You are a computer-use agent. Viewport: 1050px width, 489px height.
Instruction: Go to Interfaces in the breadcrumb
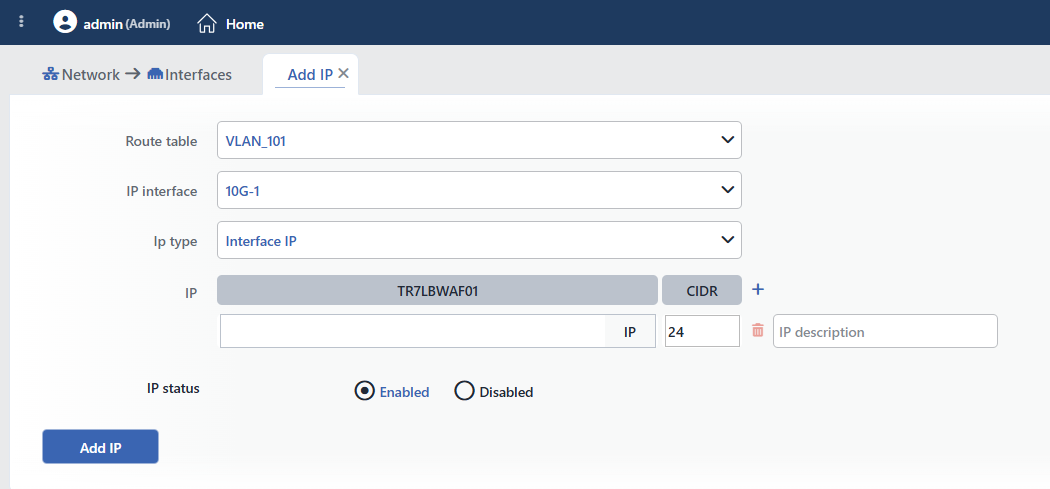click(x=198, y=74)
